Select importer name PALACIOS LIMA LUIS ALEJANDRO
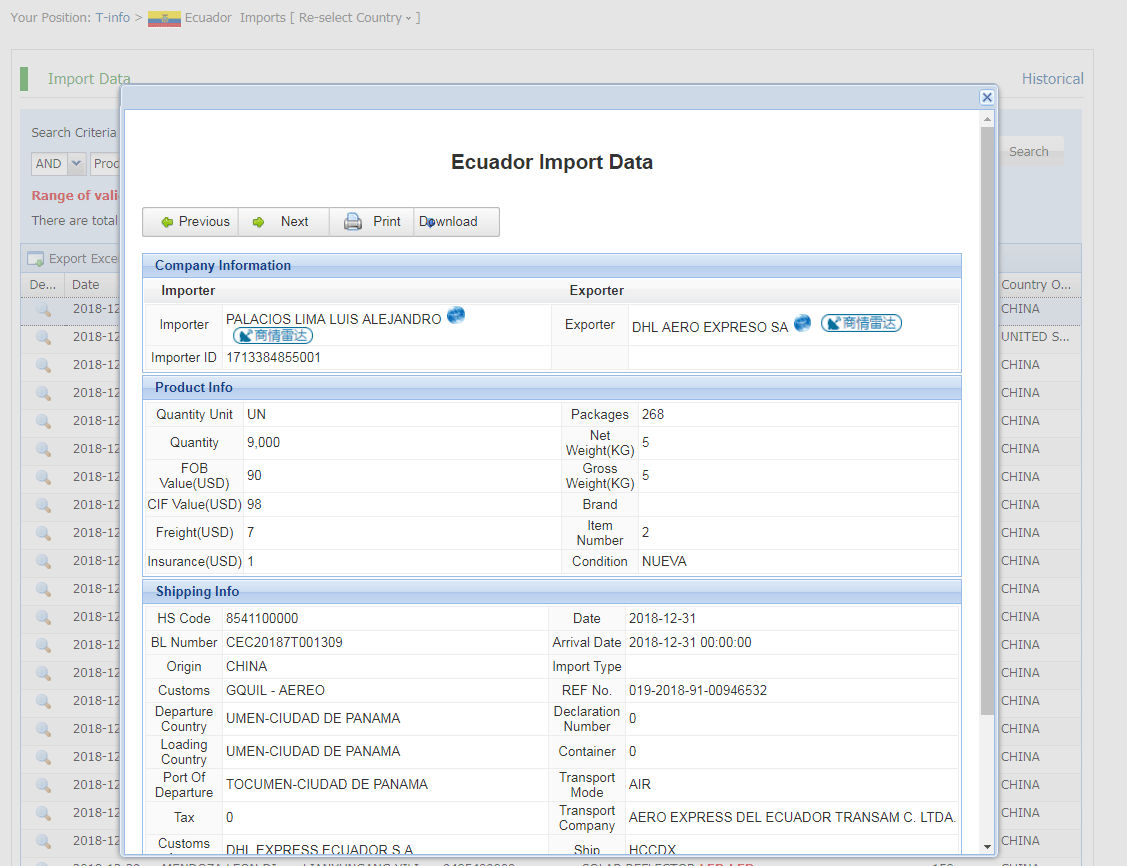 (x=334, y=319)
